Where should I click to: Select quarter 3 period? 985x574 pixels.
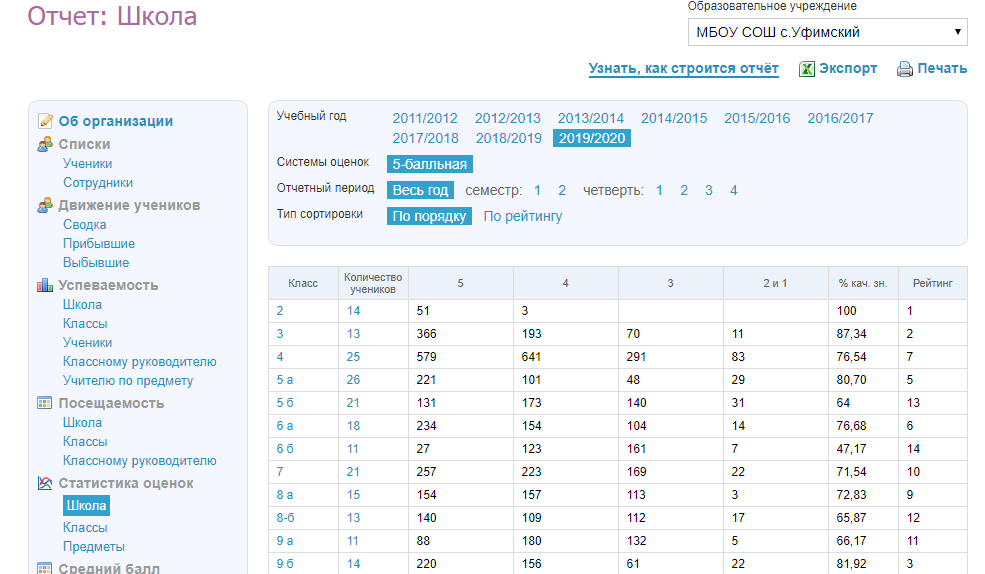pyautogui.click(x=709, y=190)
